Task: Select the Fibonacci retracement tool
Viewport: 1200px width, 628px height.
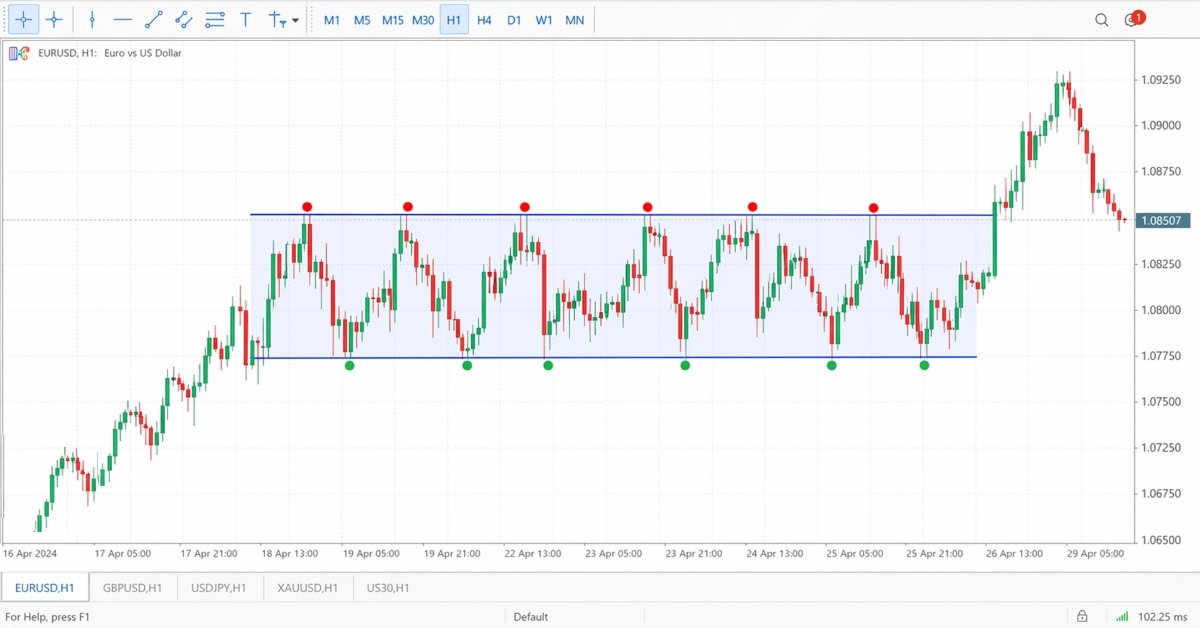Action: tap(214, 19)
